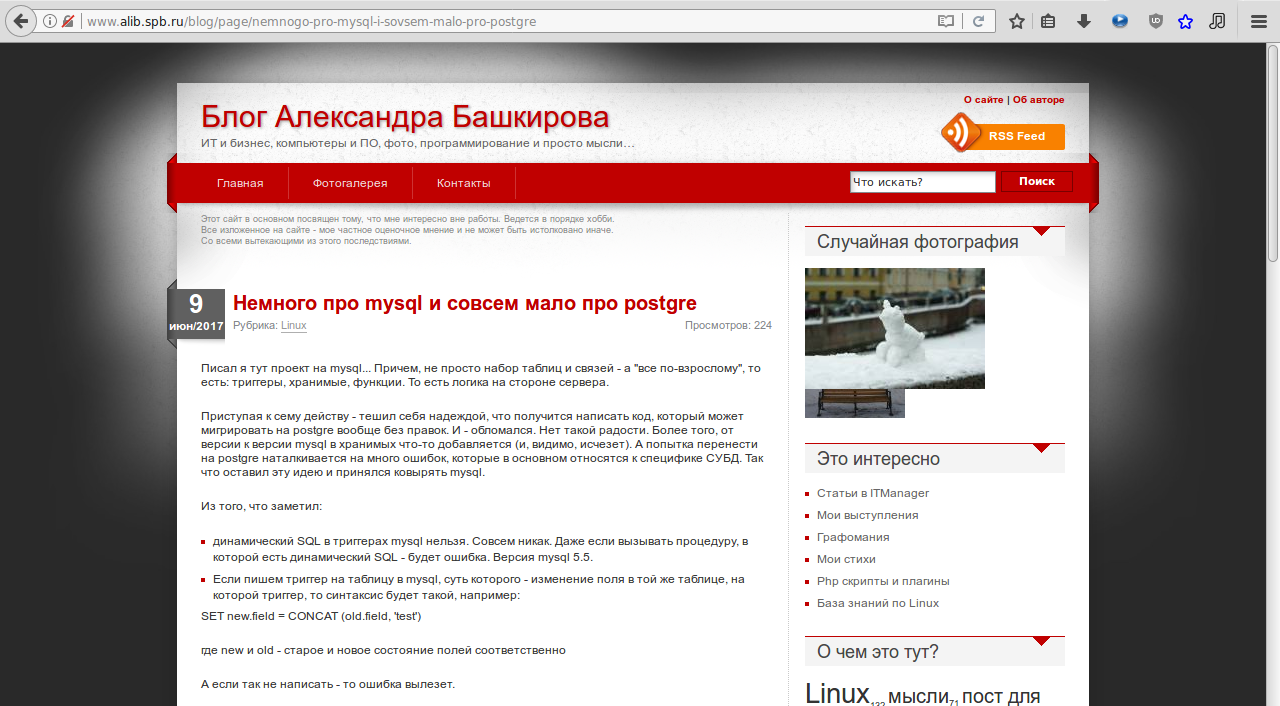Click the music note extension icon
1280x706 pixels.
[1217, 21]
